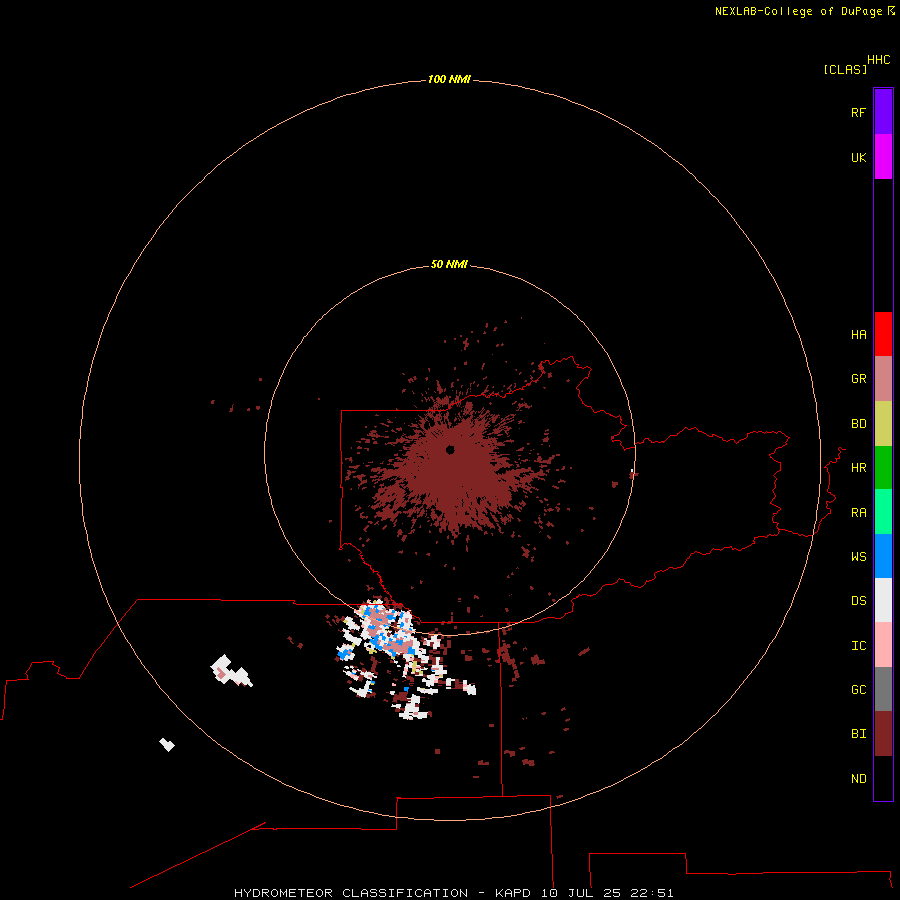Click the blue WS legend color swatch

[883, 556]
